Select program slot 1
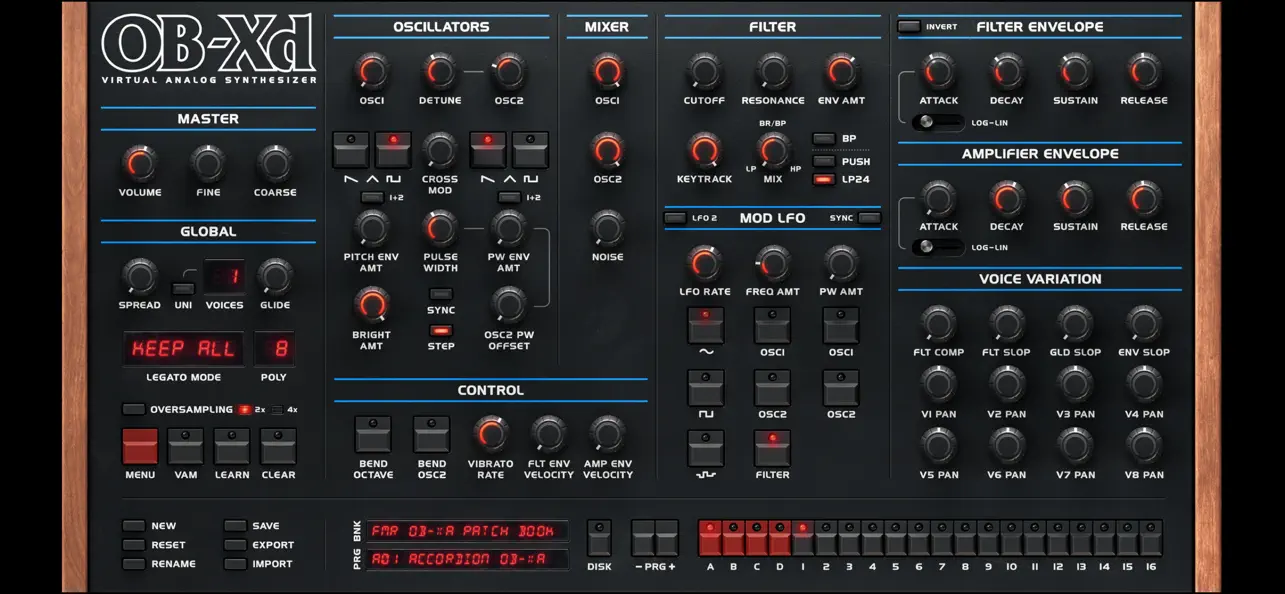Screen dimensions: 1285x594 [803, 537]
